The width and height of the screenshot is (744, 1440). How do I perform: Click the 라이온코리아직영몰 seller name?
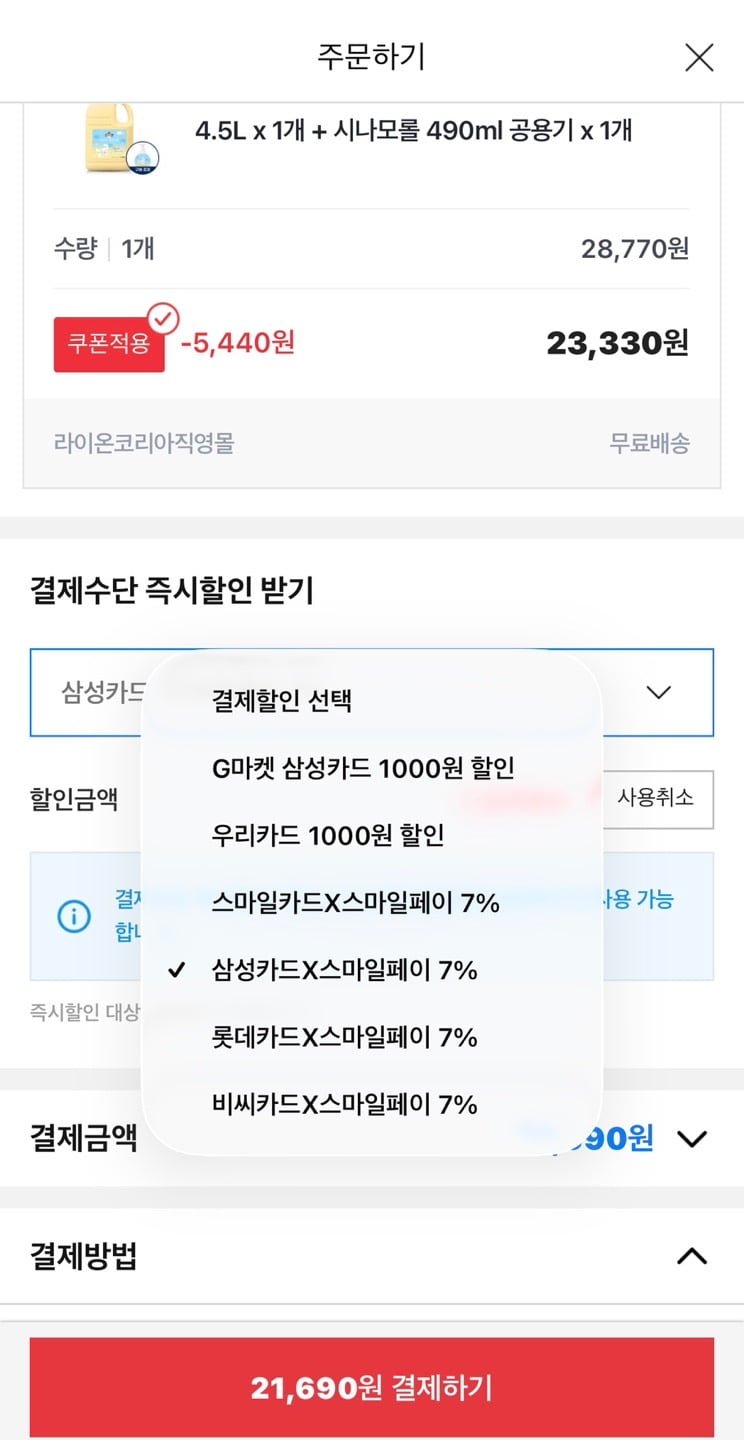(144, 443)
